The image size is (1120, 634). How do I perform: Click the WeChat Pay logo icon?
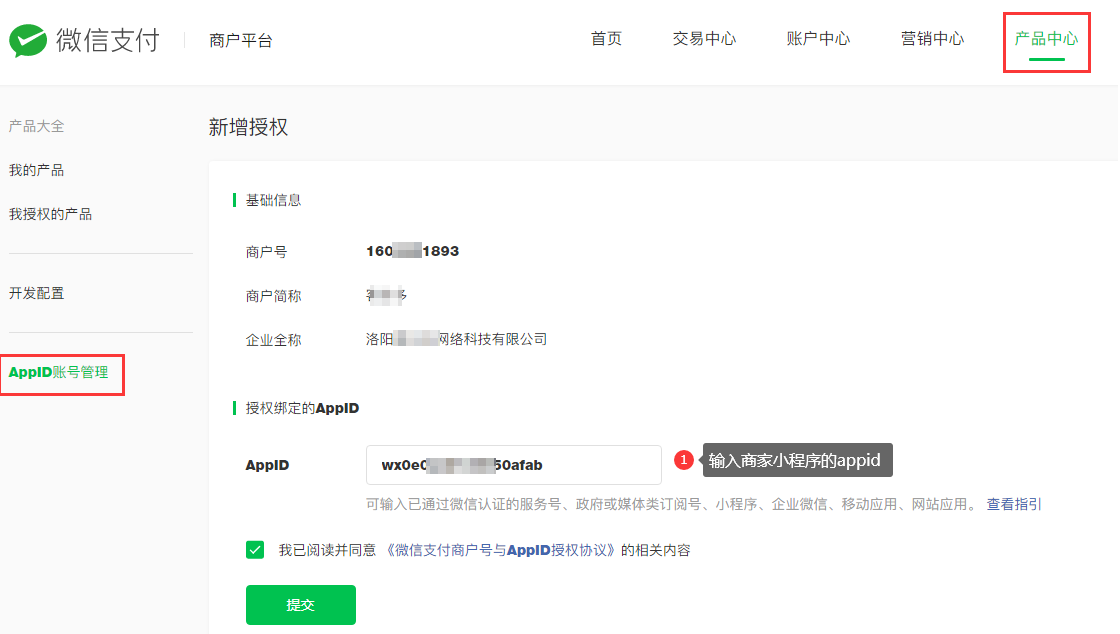click(x=28, y=40)
